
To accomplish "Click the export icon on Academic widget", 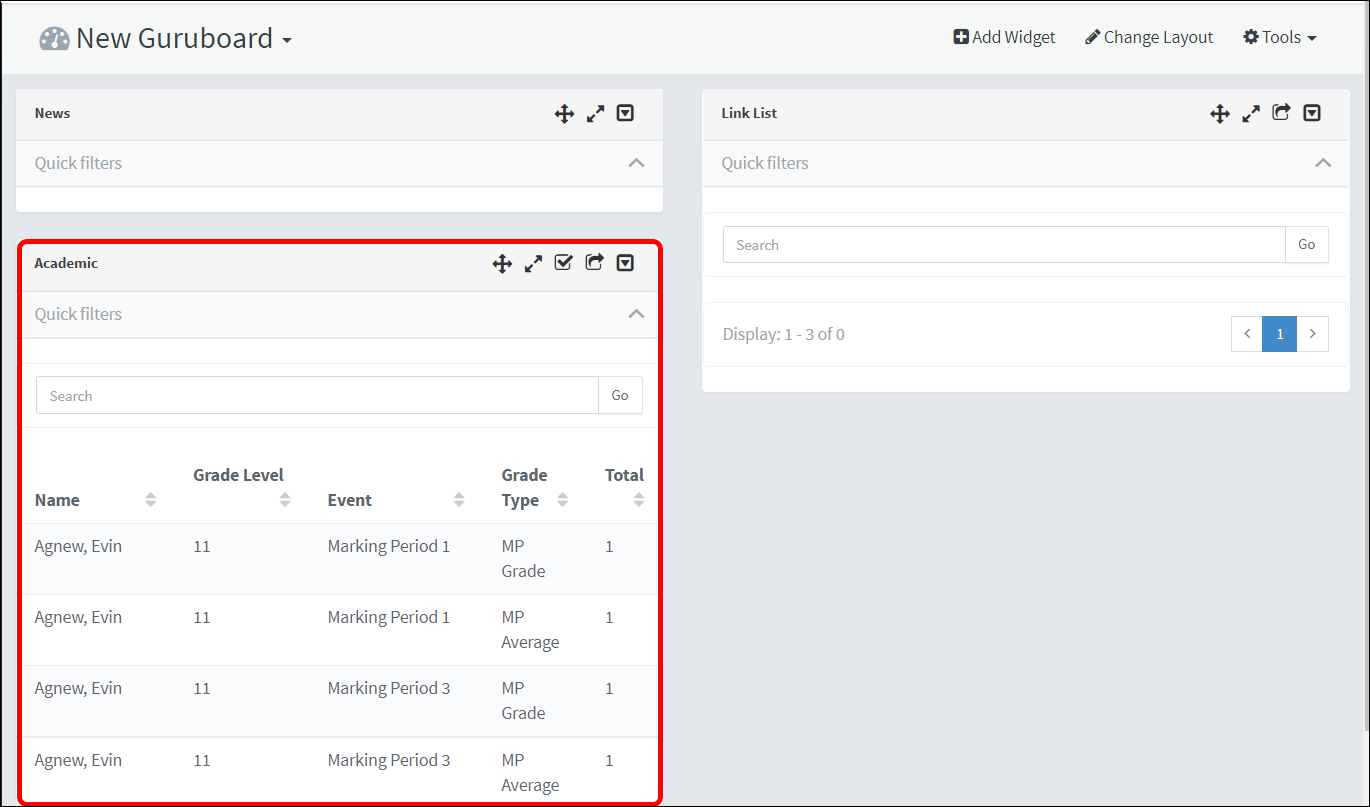I will pyautogui.click(x=595, y=263).
